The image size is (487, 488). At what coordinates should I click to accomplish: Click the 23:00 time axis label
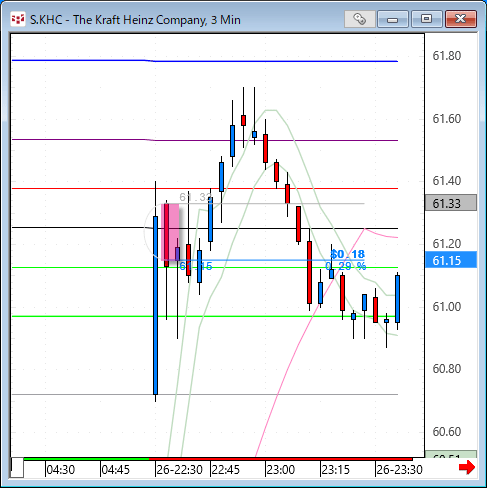pos(281,470)
